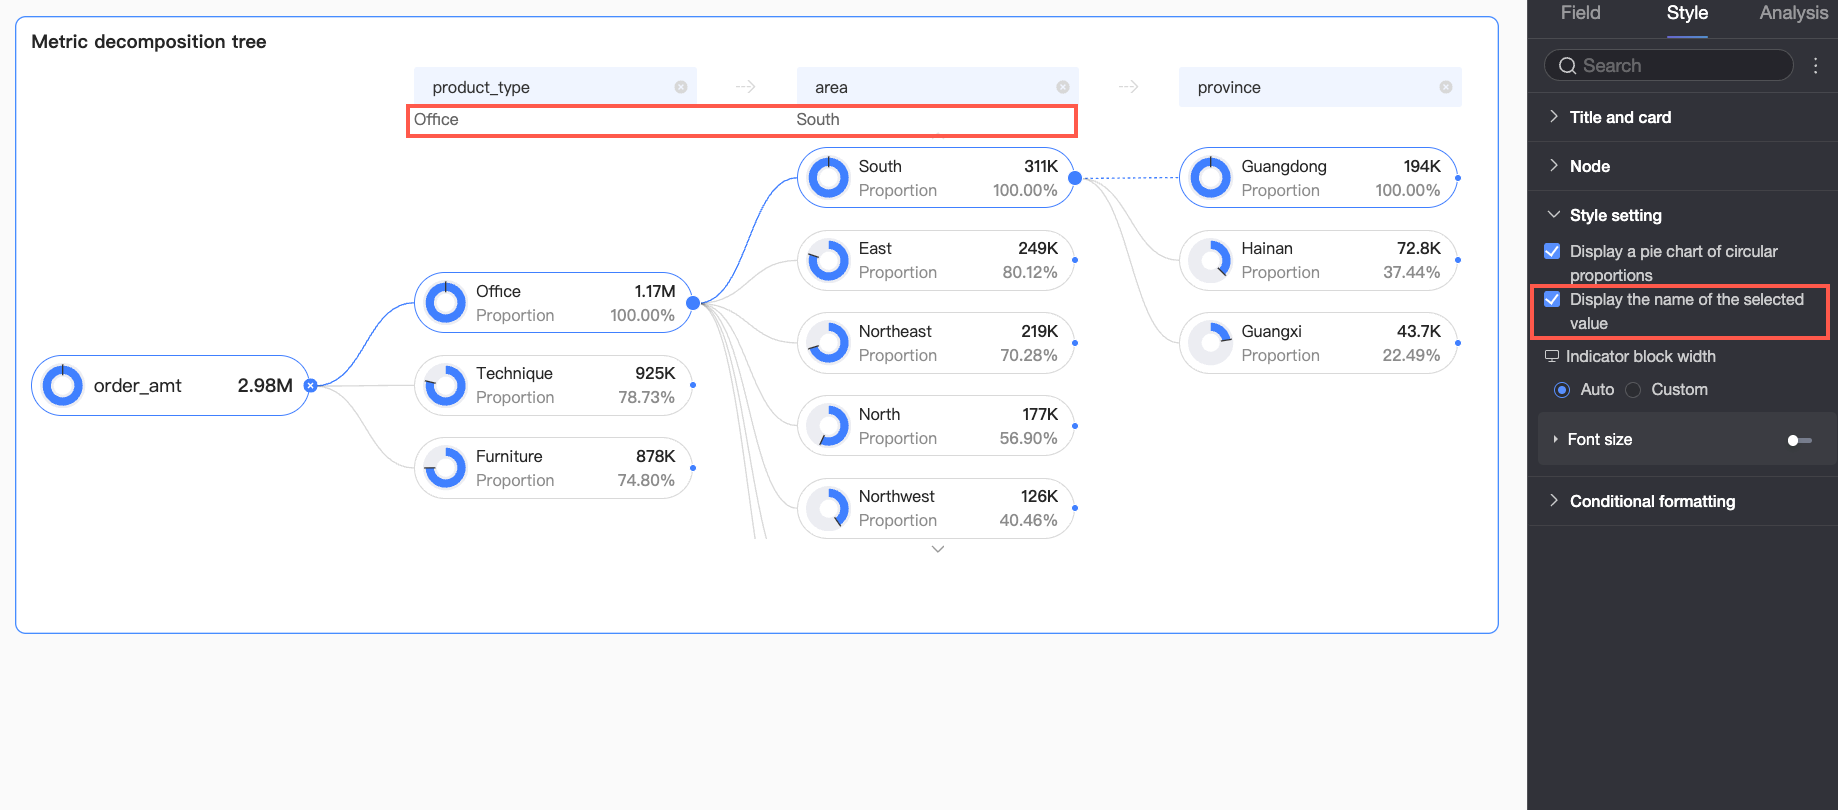
Task: Click the expand dot on Technique node
Action: [x=693, y=385]
